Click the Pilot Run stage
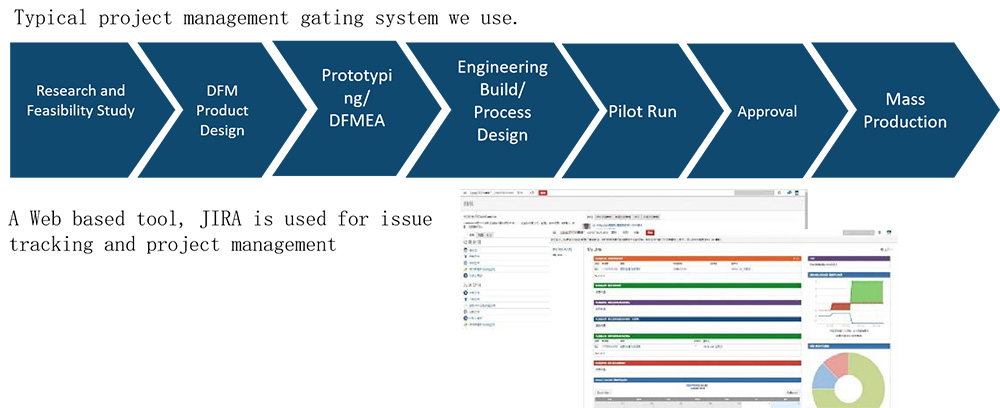Viewport: 1000px width, 408px height. pos(642,110)
